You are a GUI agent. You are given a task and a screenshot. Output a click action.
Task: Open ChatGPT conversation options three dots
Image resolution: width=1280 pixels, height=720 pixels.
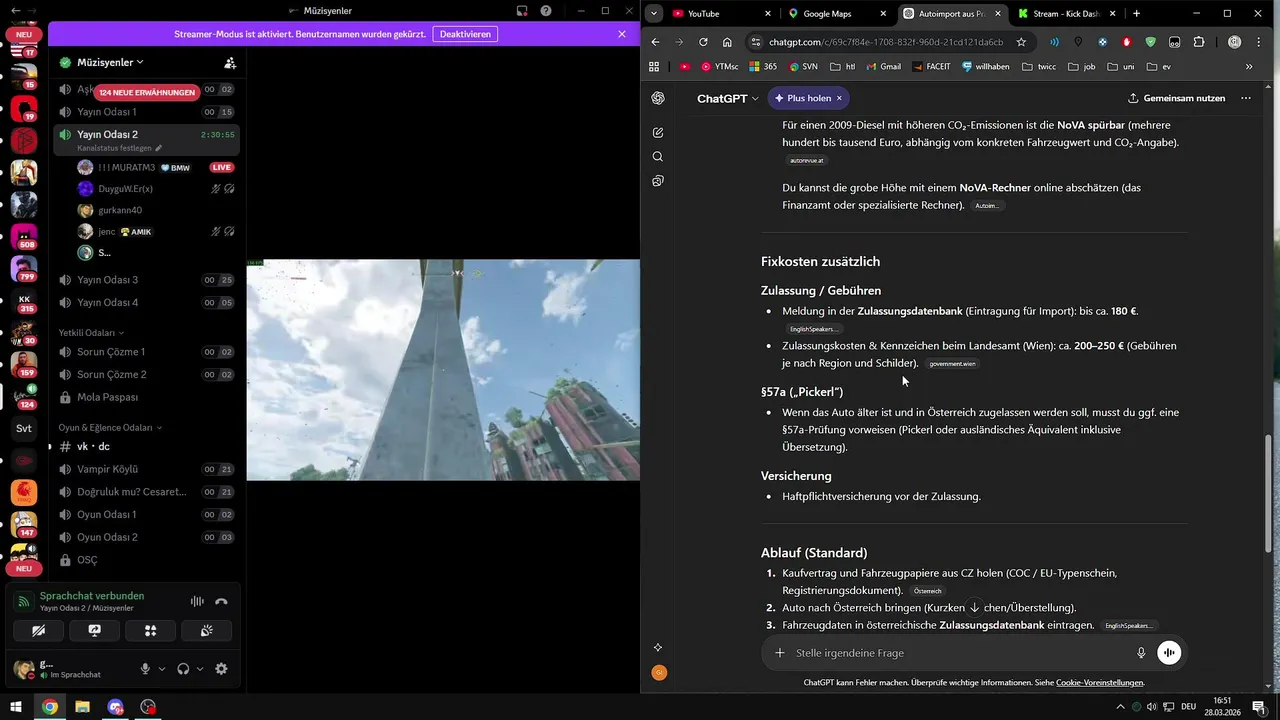click(x=1245, y=98)
